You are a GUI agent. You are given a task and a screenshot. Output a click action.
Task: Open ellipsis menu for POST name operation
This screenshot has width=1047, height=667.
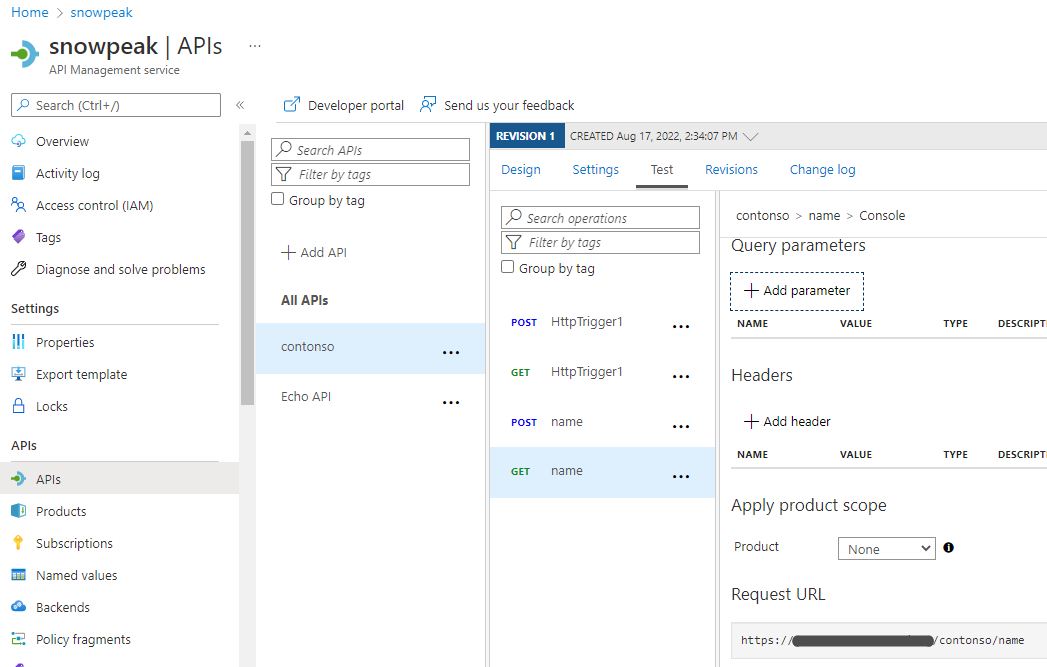(x=680, y=427)
